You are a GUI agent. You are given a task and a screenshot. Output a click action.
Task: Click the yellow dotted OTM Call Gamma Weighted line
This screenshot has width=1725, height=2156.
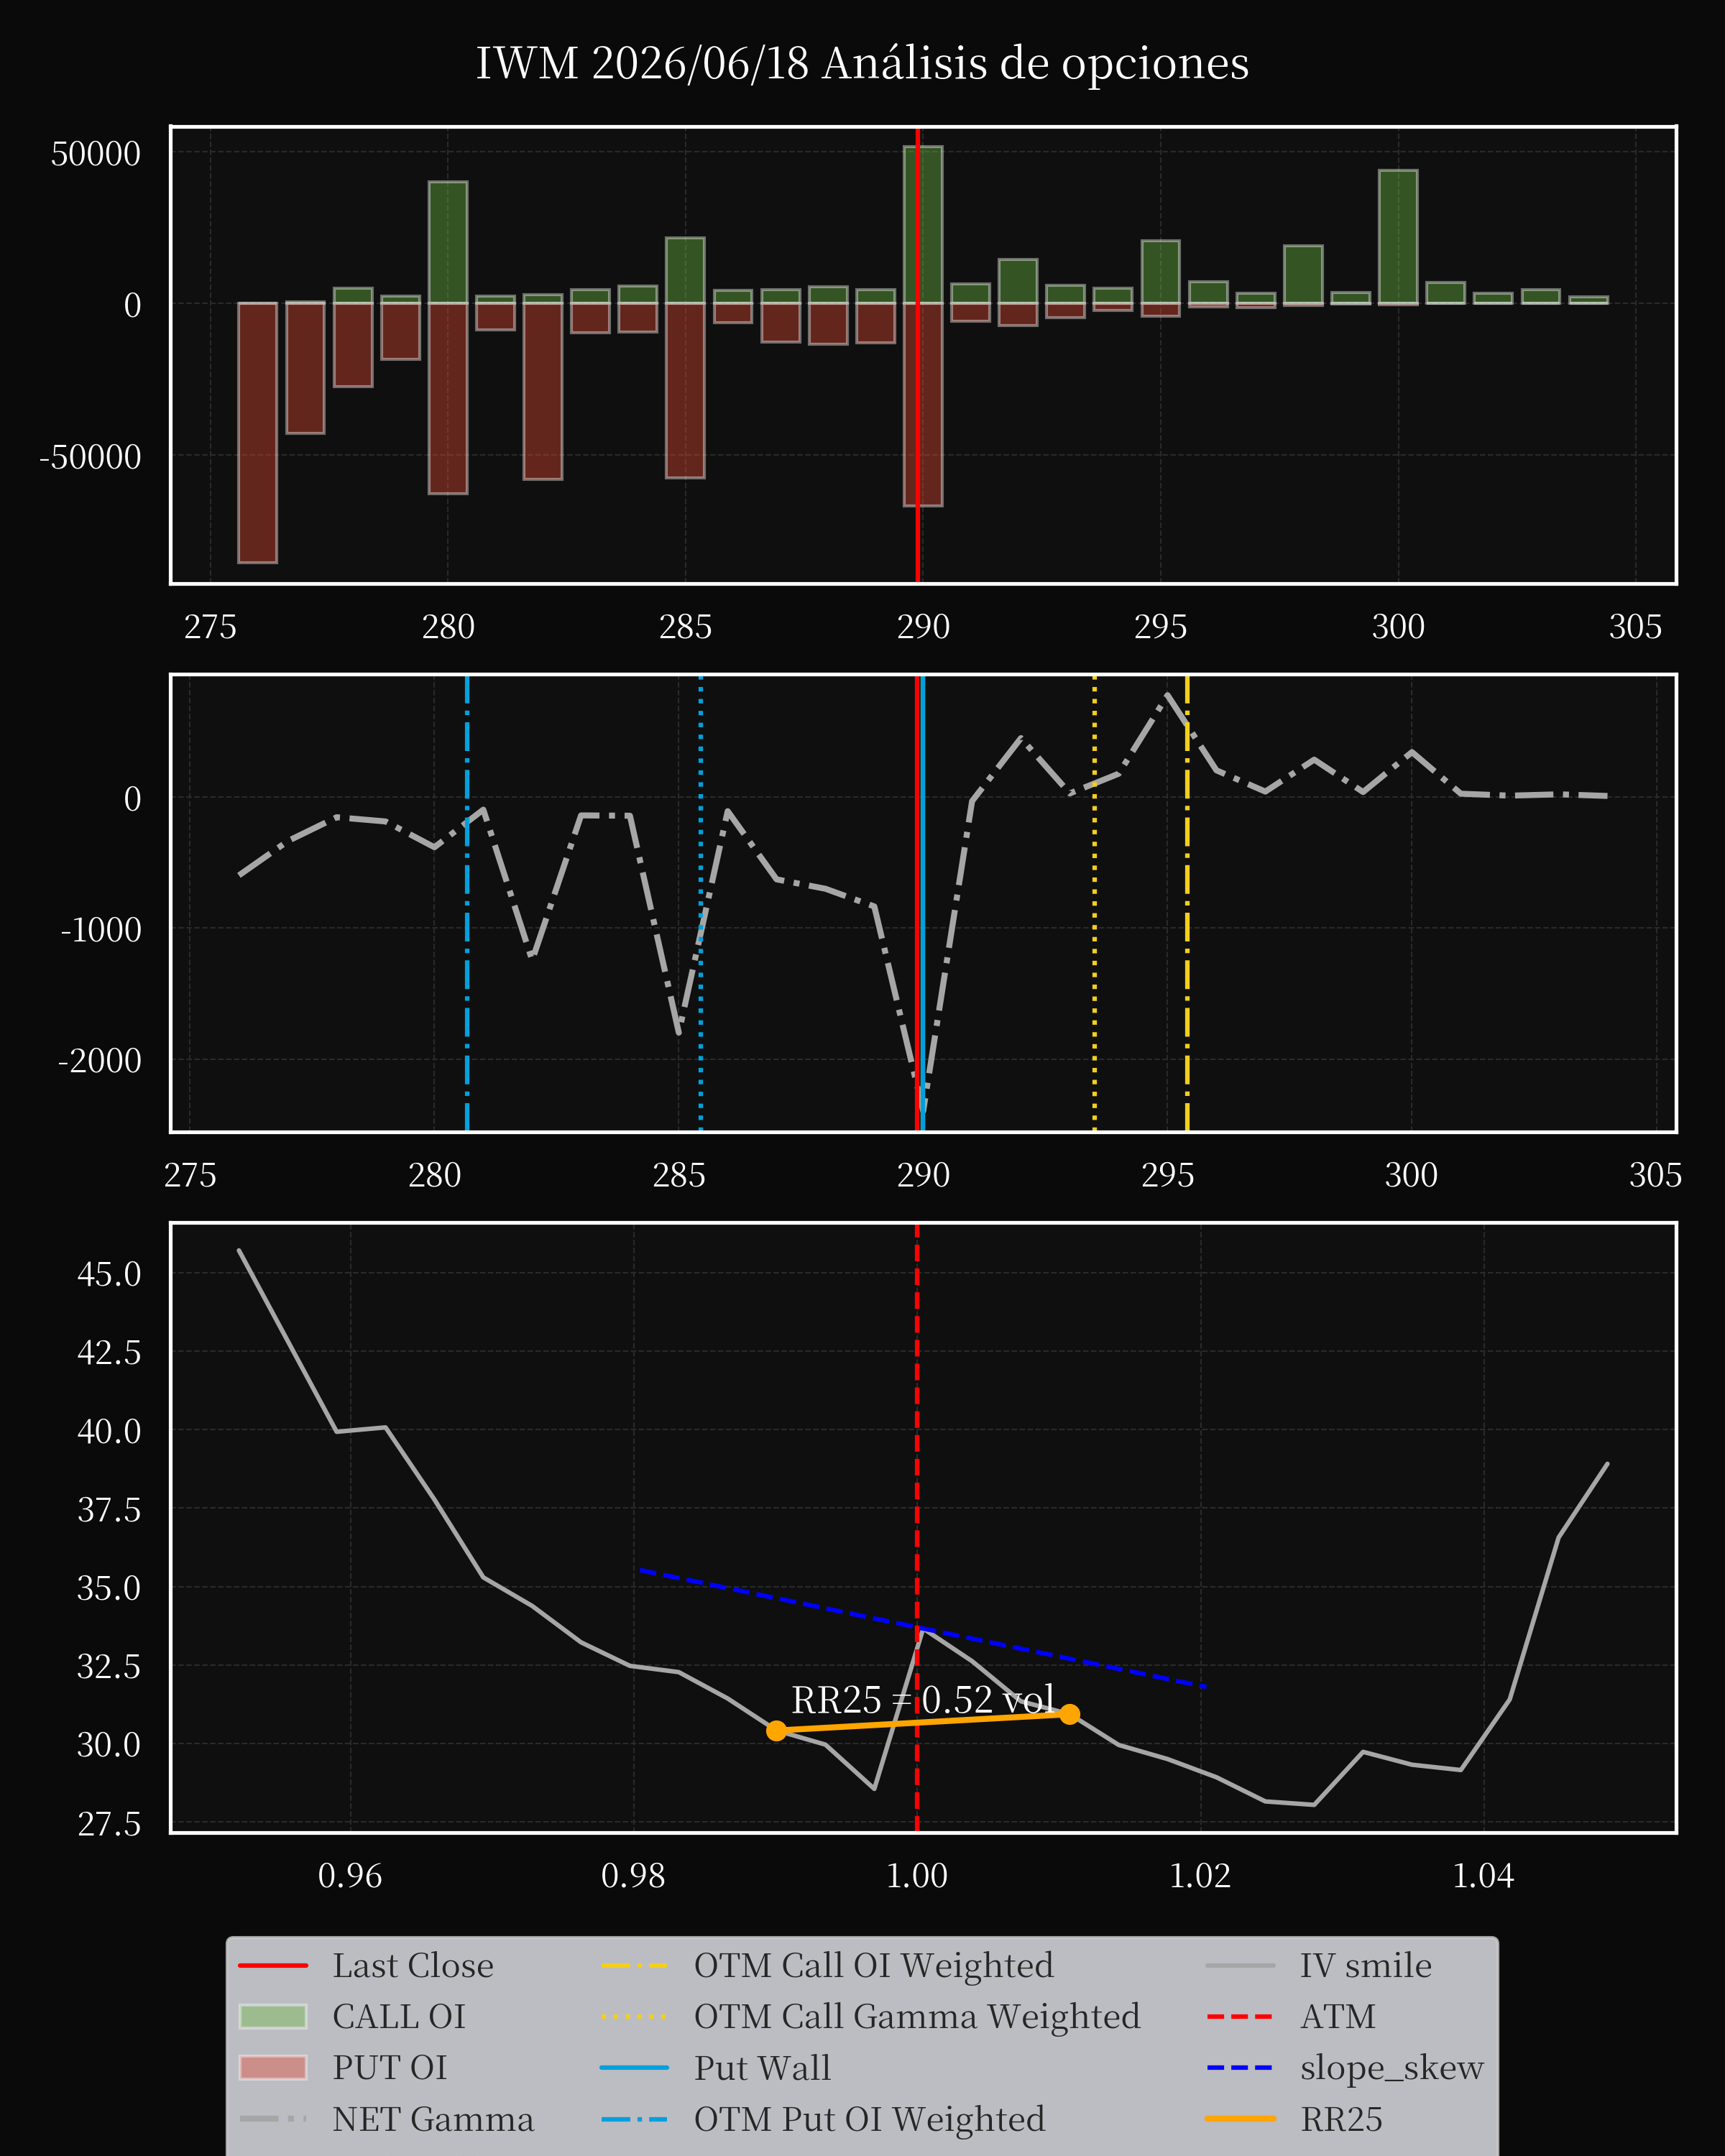point(1094,903)
